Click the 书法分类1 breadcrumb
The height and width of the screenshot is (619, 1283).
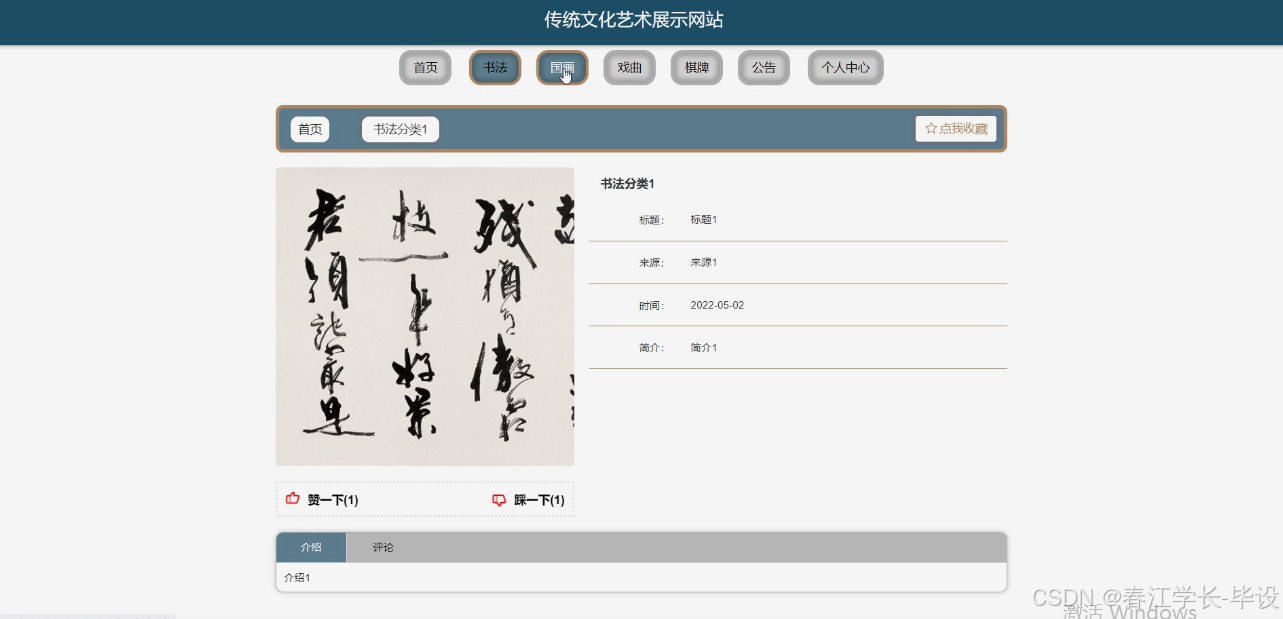coord(400,129)
